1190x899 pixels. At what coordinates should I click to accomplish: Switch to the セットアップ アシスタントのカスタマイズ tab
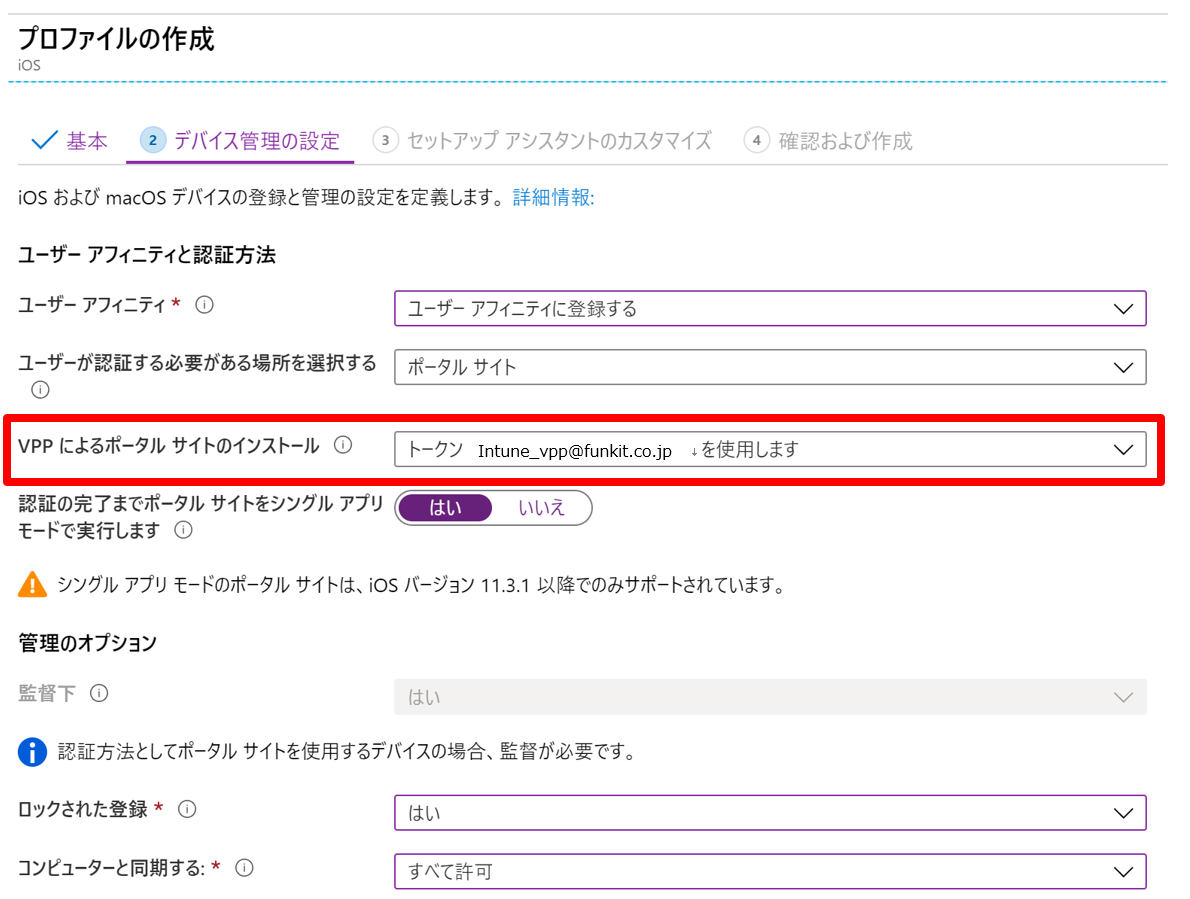coord(556,141)
